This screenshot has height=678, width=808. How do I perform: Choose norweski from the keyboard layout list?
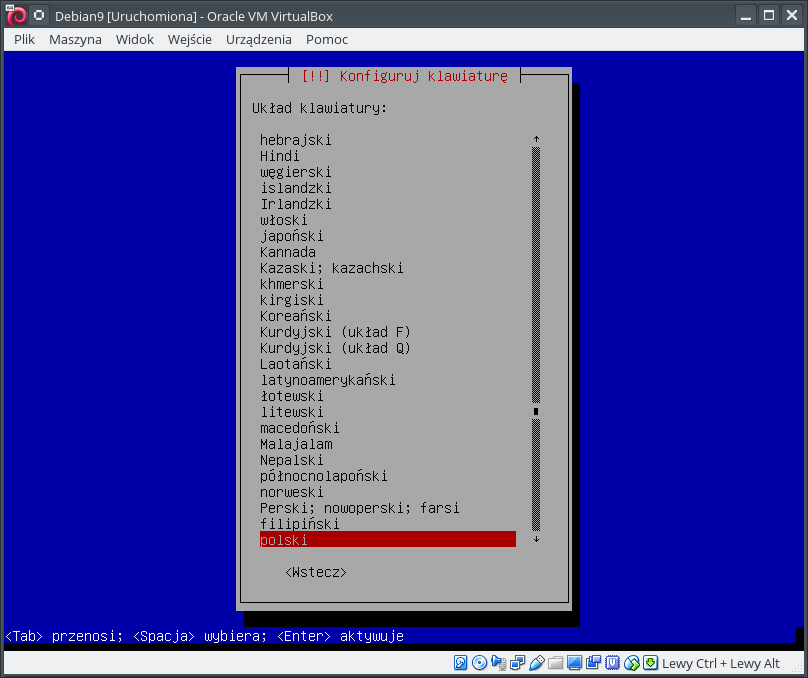coord(292,492)
